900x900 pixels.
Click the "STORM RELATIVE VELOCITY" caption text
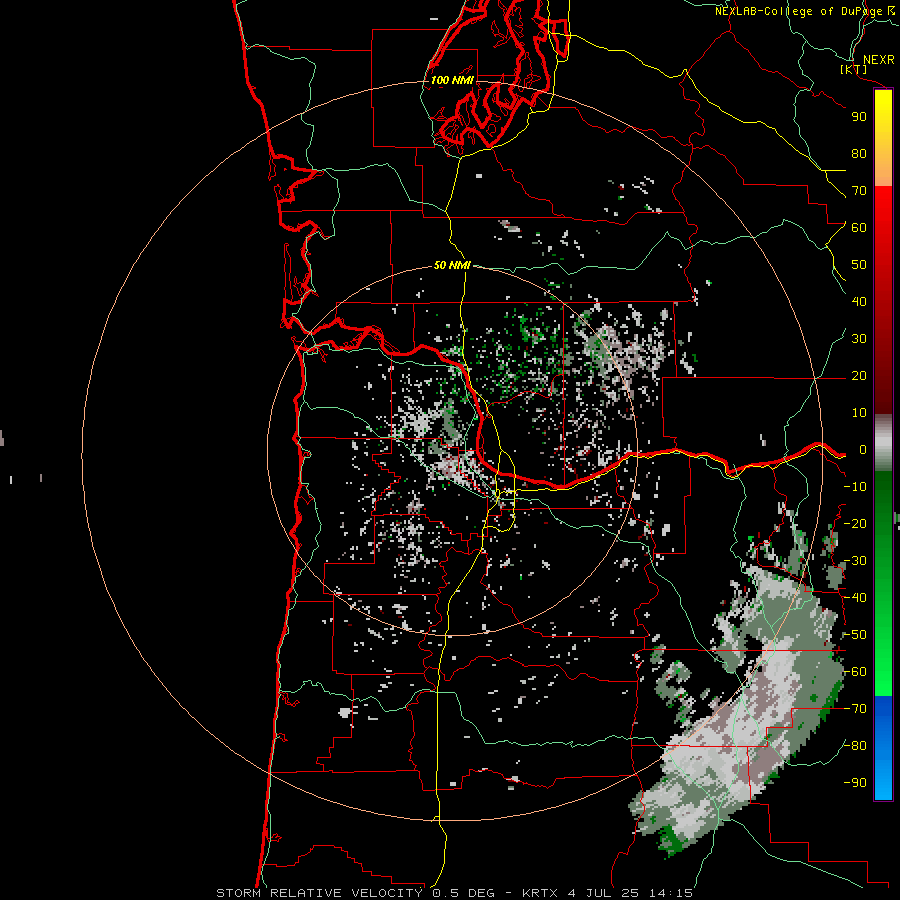click(x=319, y=893)
